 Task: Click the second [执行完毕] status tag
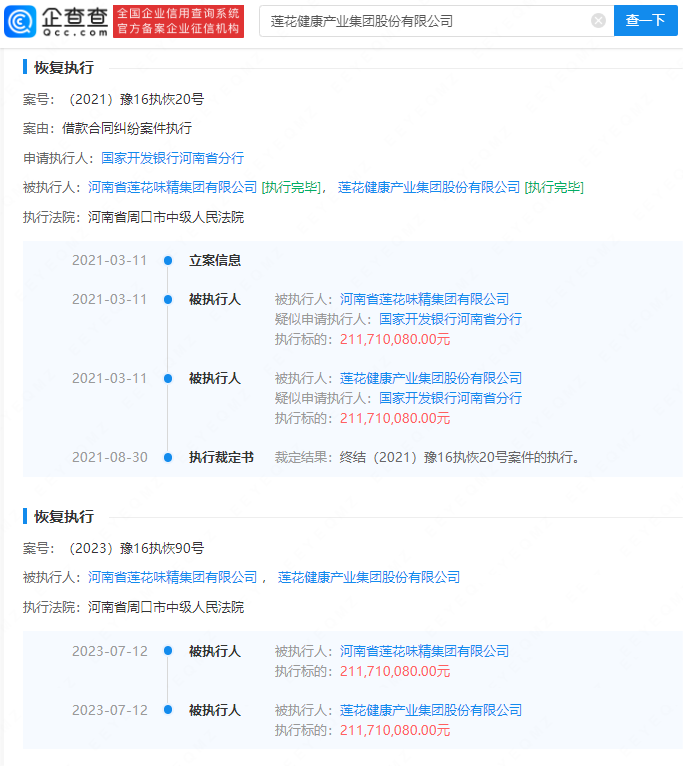pyautogui.click(x=554, y=188)
